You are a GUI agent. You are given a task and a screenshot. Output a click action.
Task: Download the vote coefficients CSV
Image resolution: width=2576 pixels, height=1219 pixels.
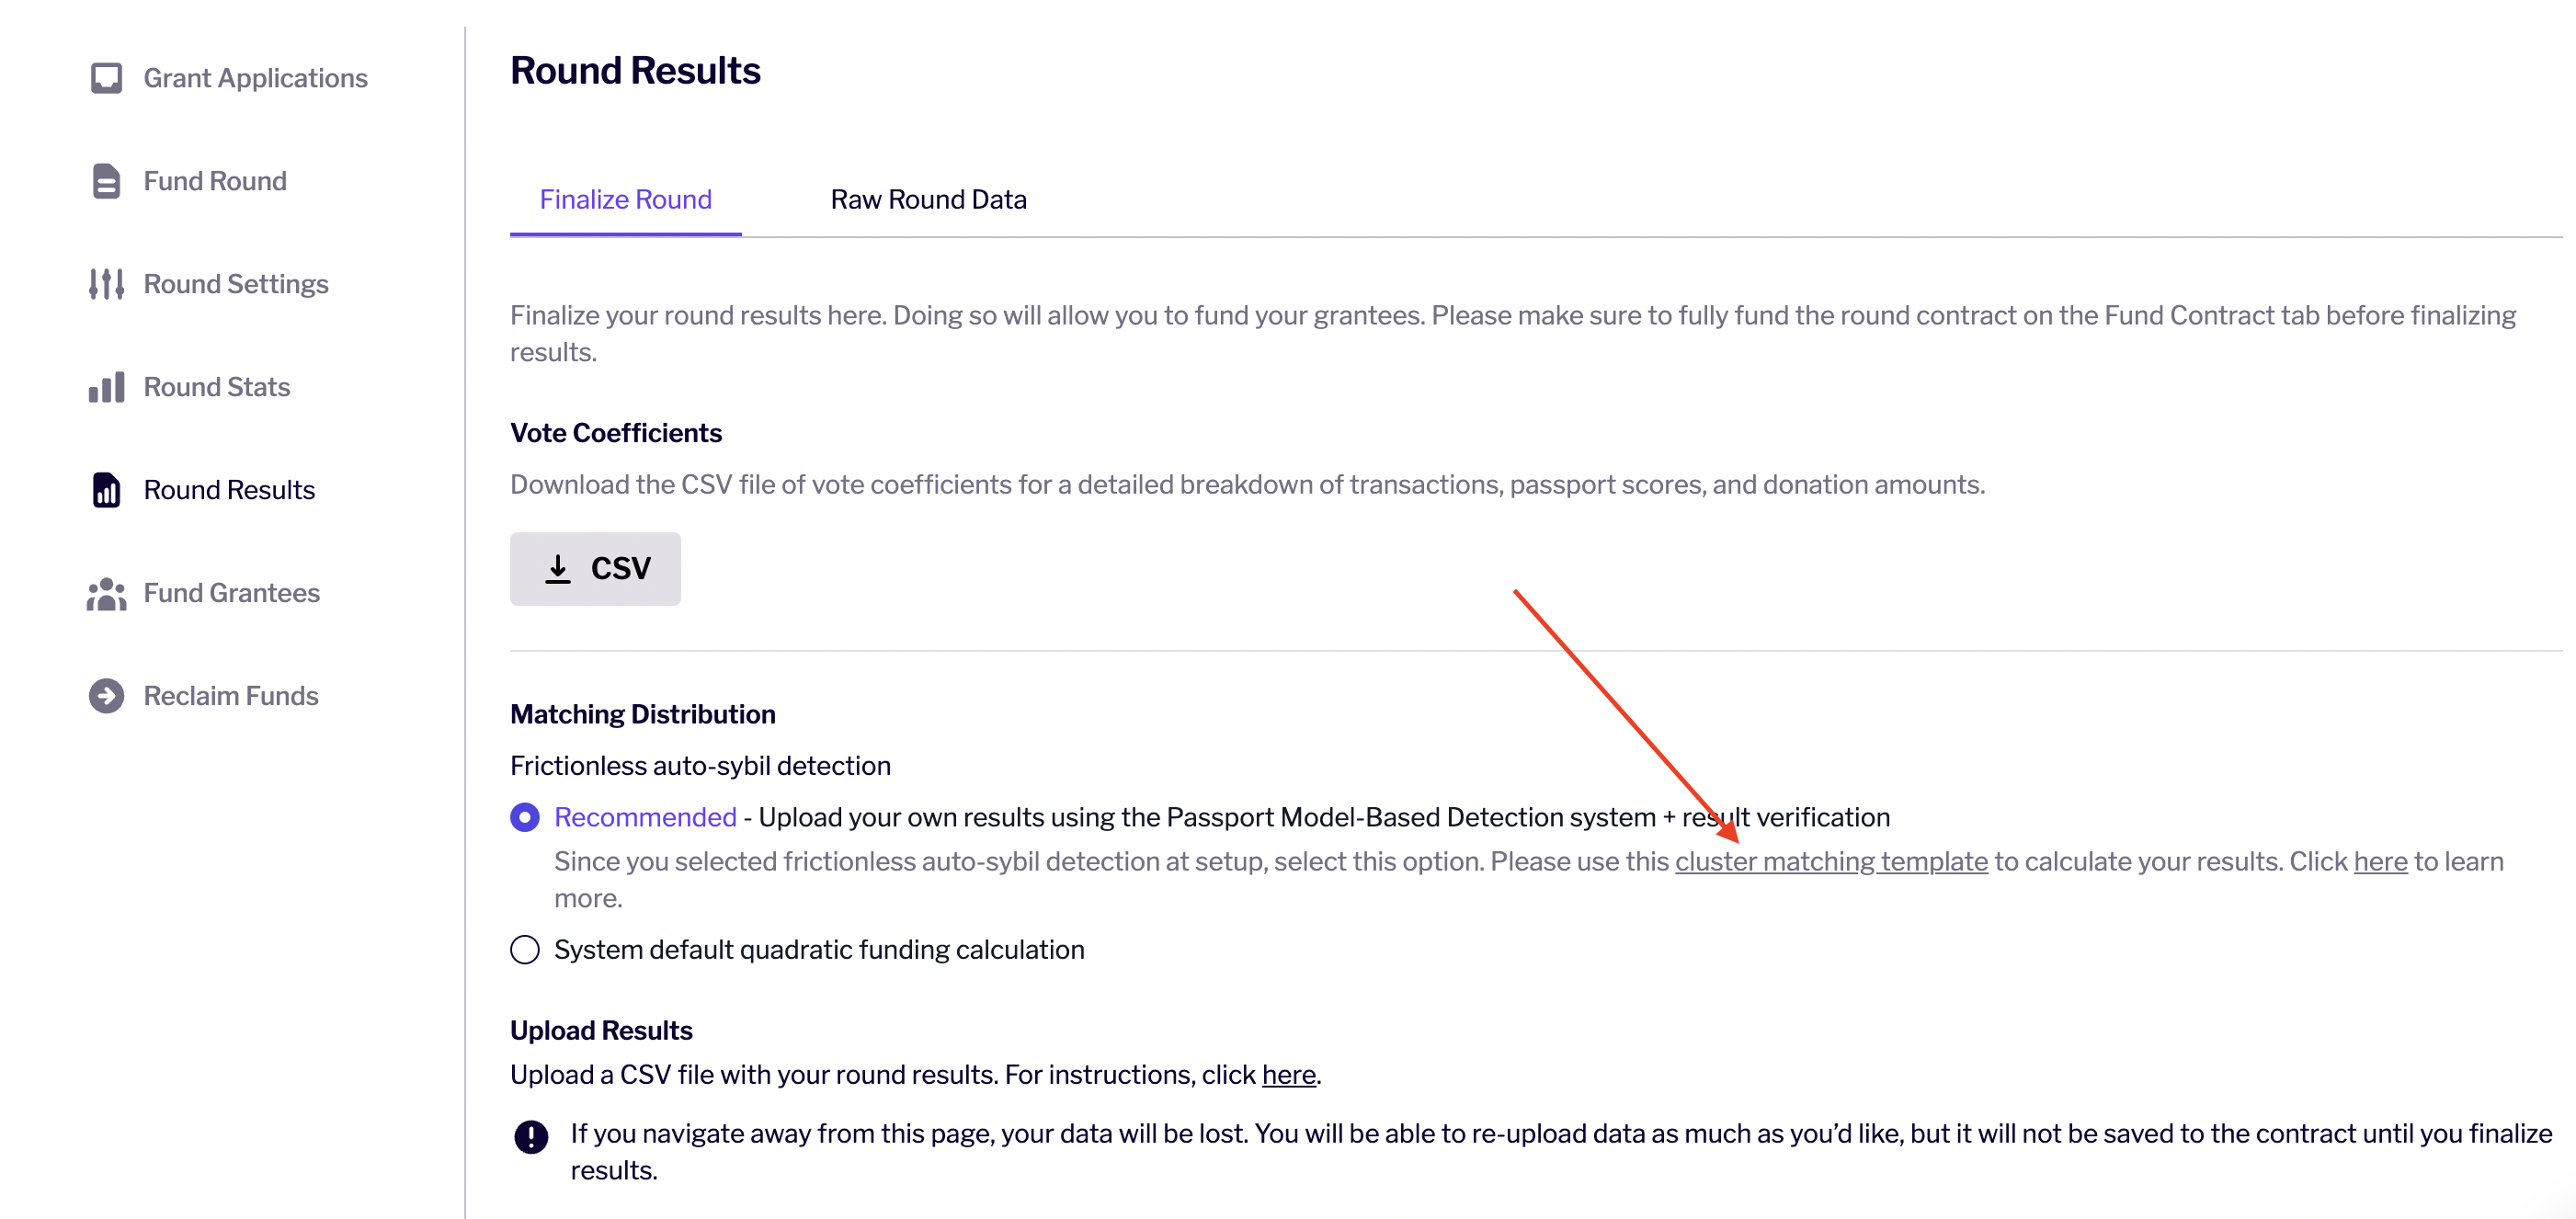coord(595,568)
